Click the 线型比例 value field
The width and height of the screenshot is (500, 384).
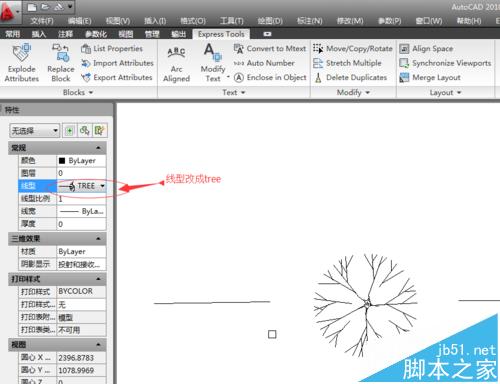(x=81, y=199)
